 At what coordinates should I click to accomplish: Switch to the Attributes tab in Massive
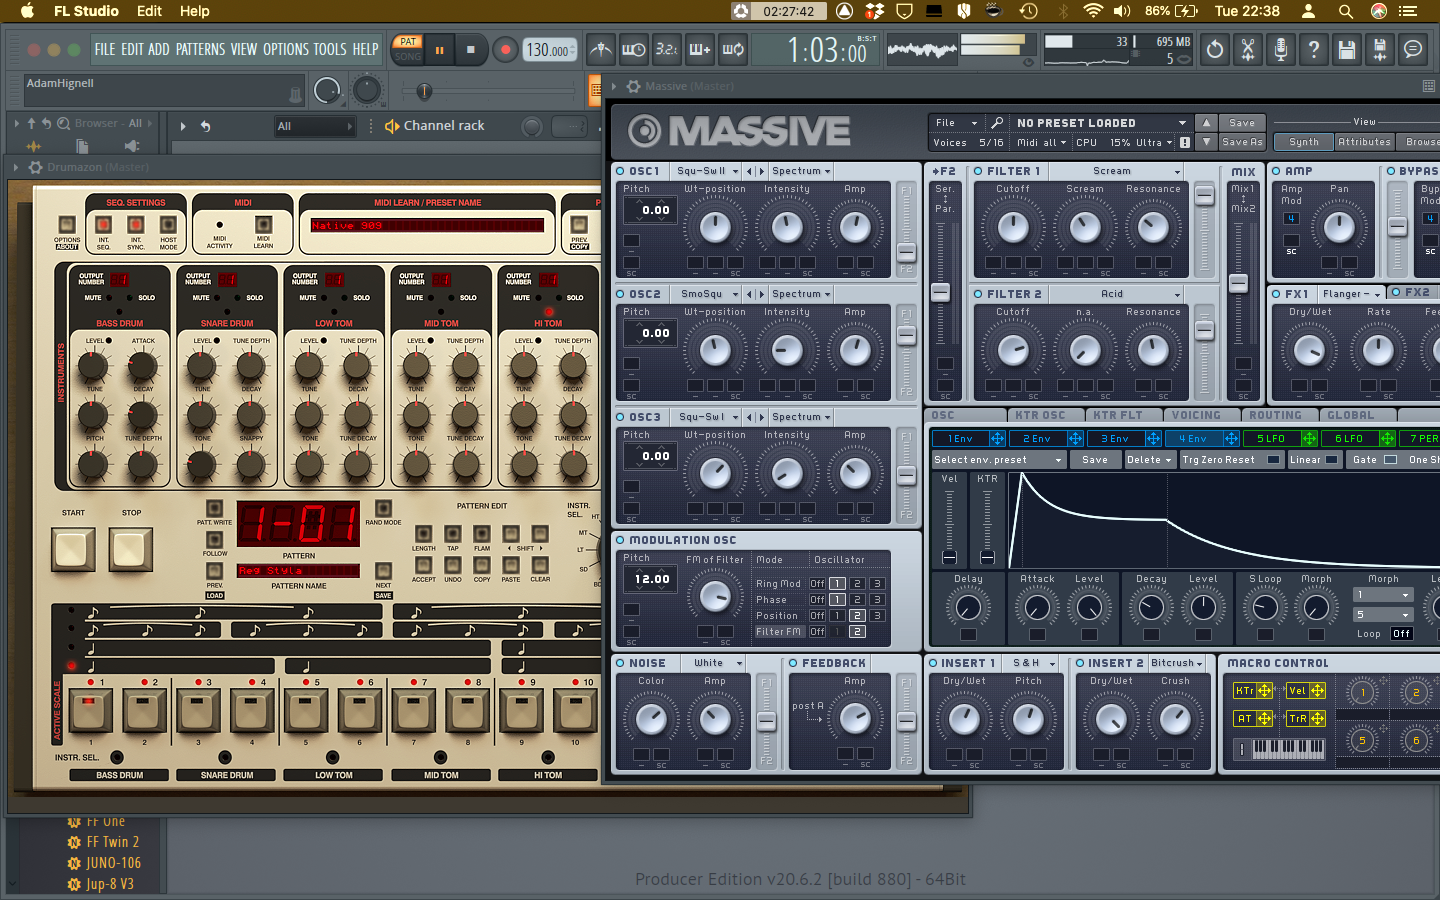tap(1365, 142)
